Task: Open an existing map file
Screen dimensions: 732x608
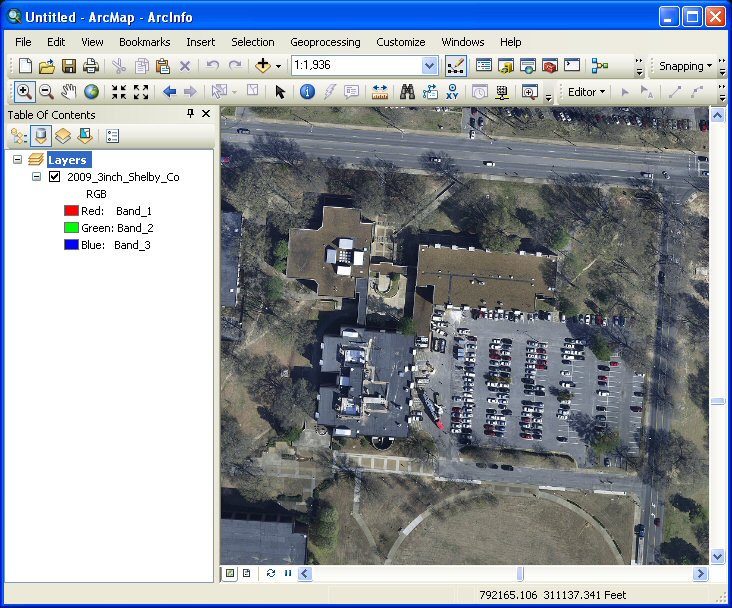Action: 47,66
